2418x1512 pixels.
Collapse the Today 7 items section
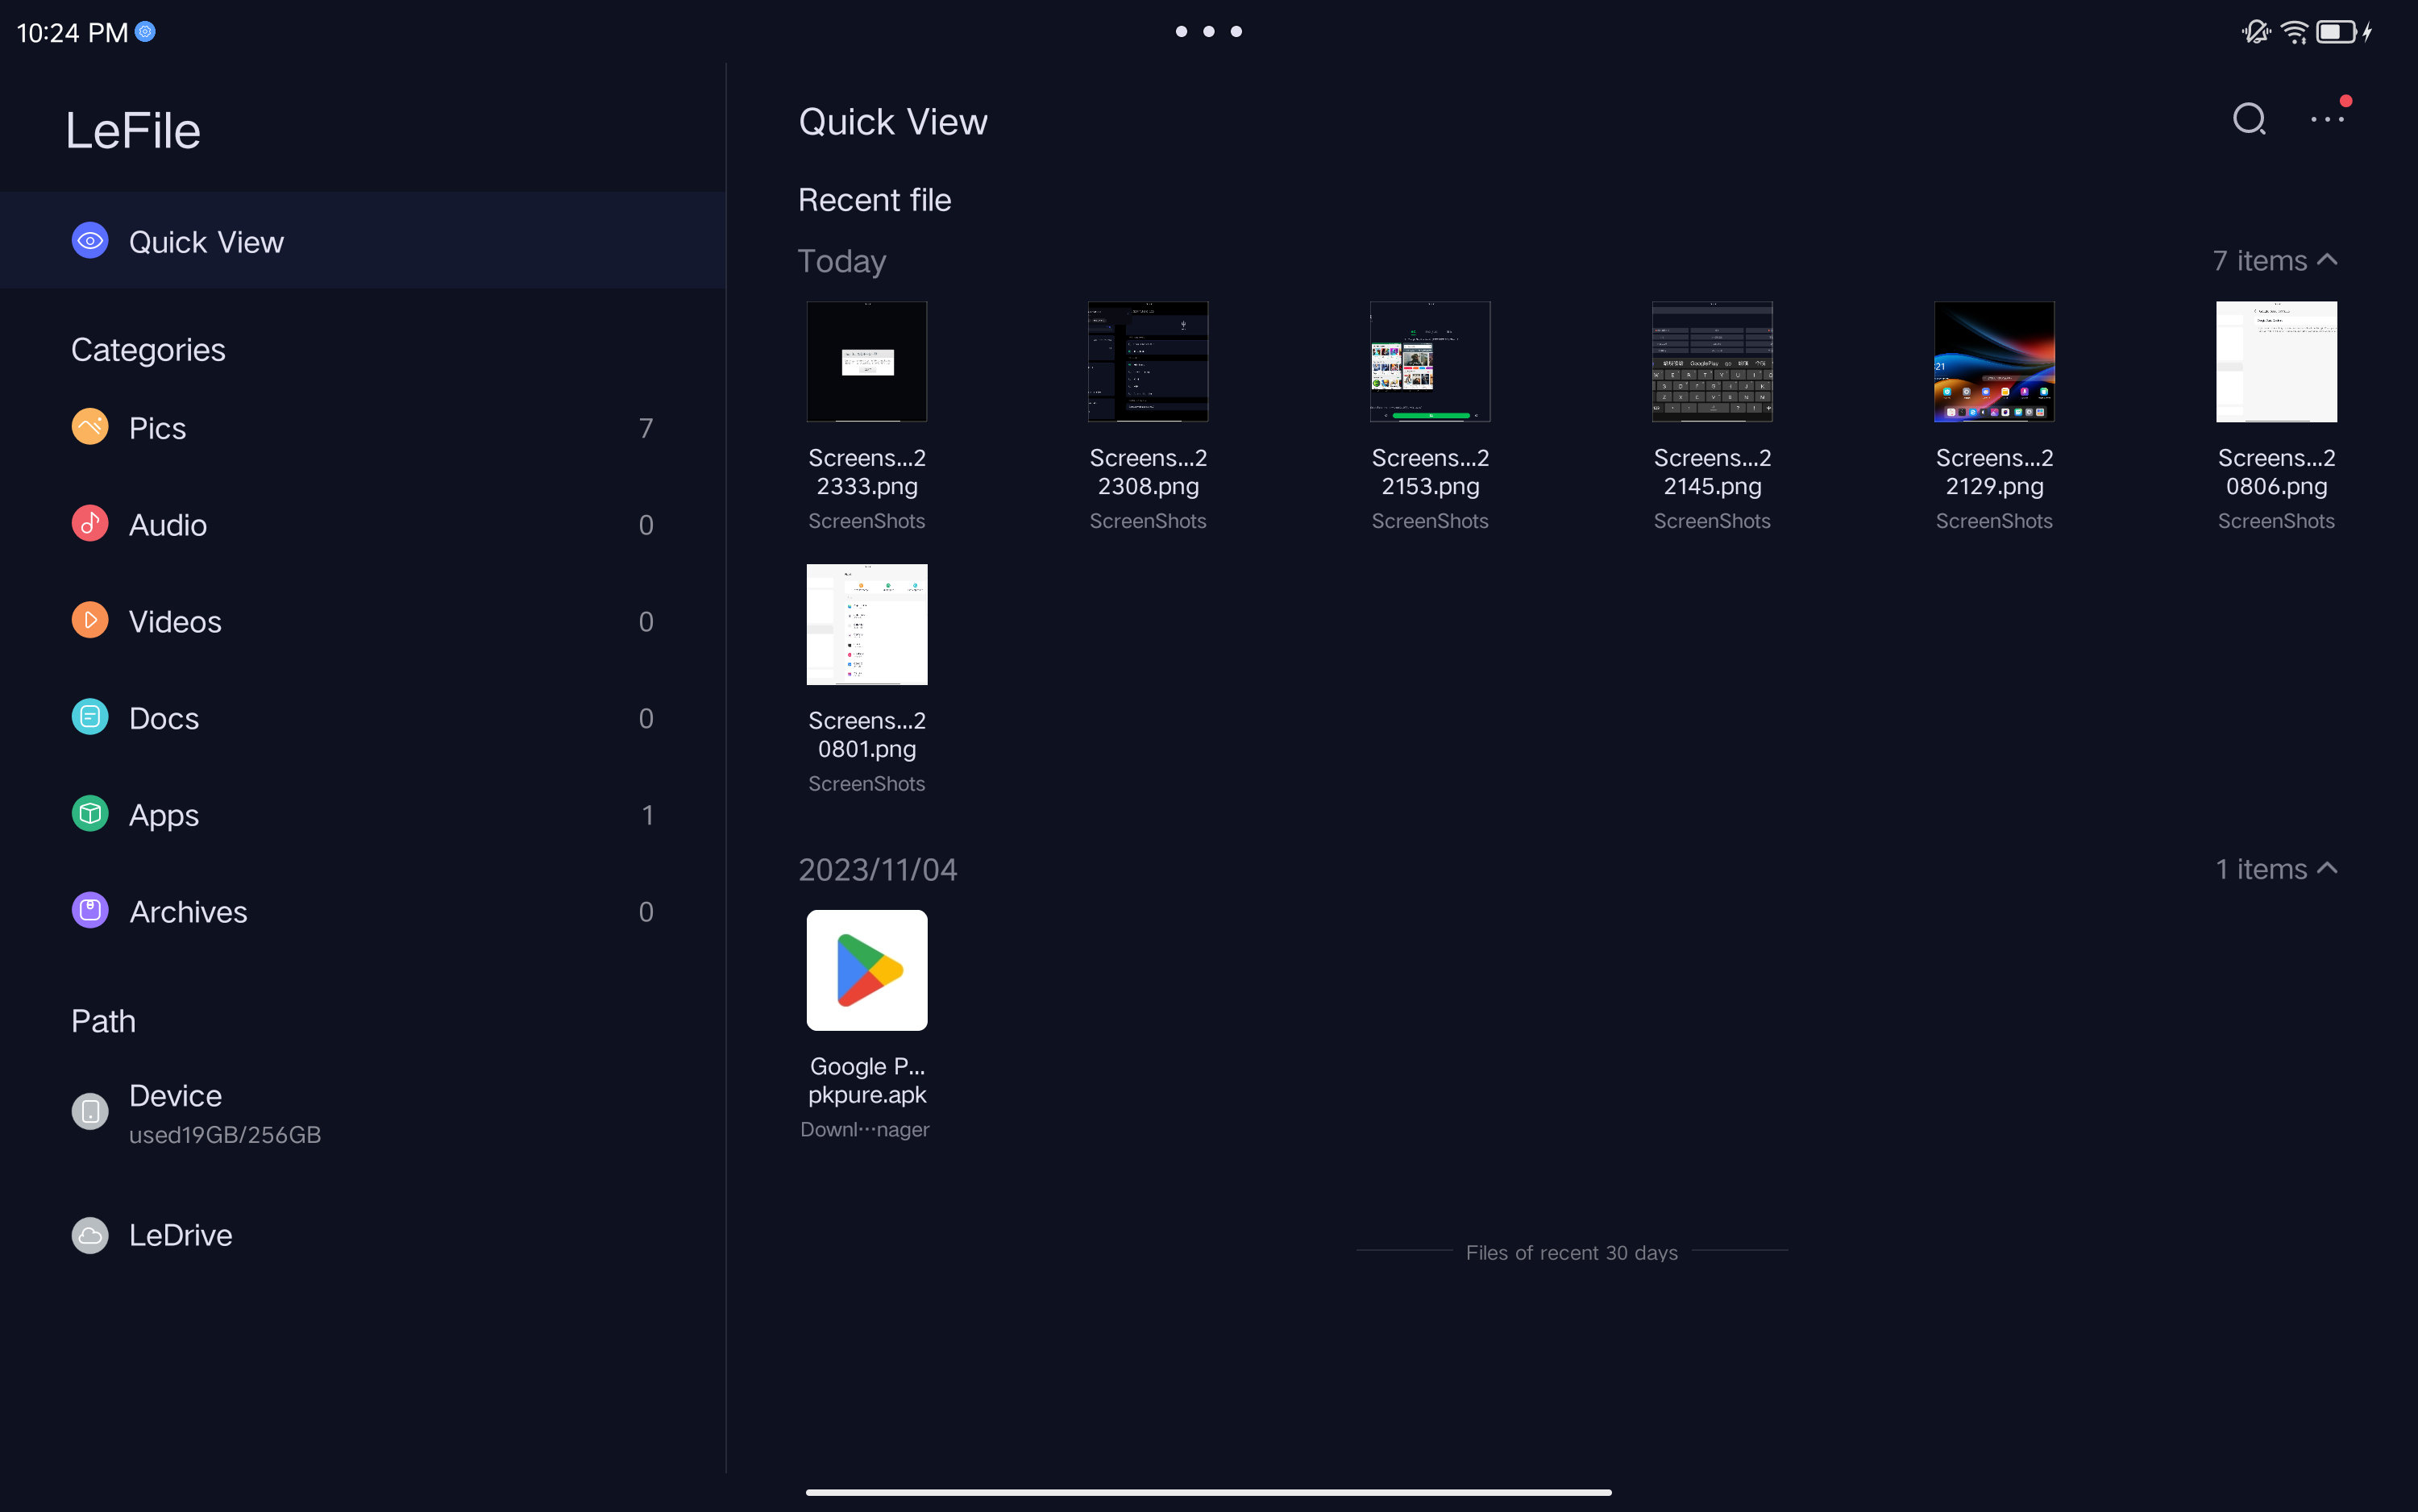pyautogui.click(x=2326, y=260)
